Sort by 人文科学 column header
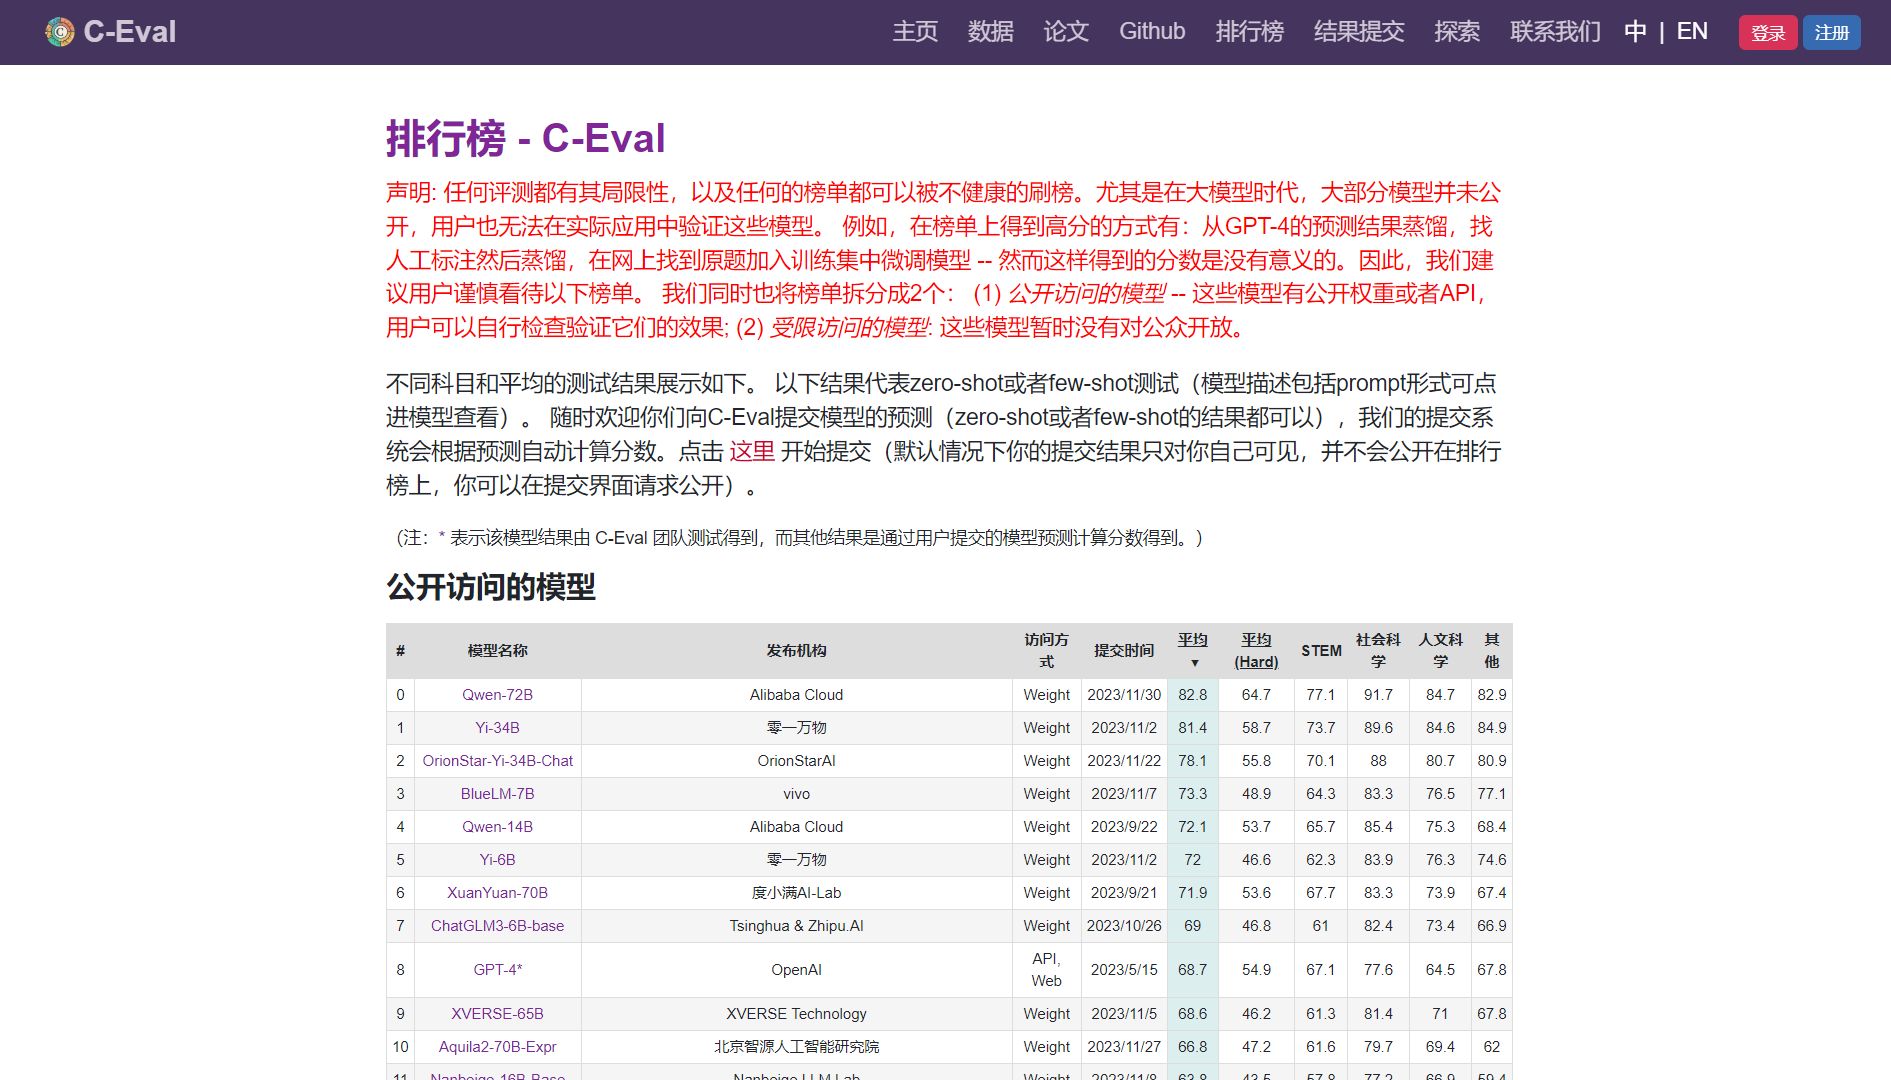 (x=1440, y=650)
